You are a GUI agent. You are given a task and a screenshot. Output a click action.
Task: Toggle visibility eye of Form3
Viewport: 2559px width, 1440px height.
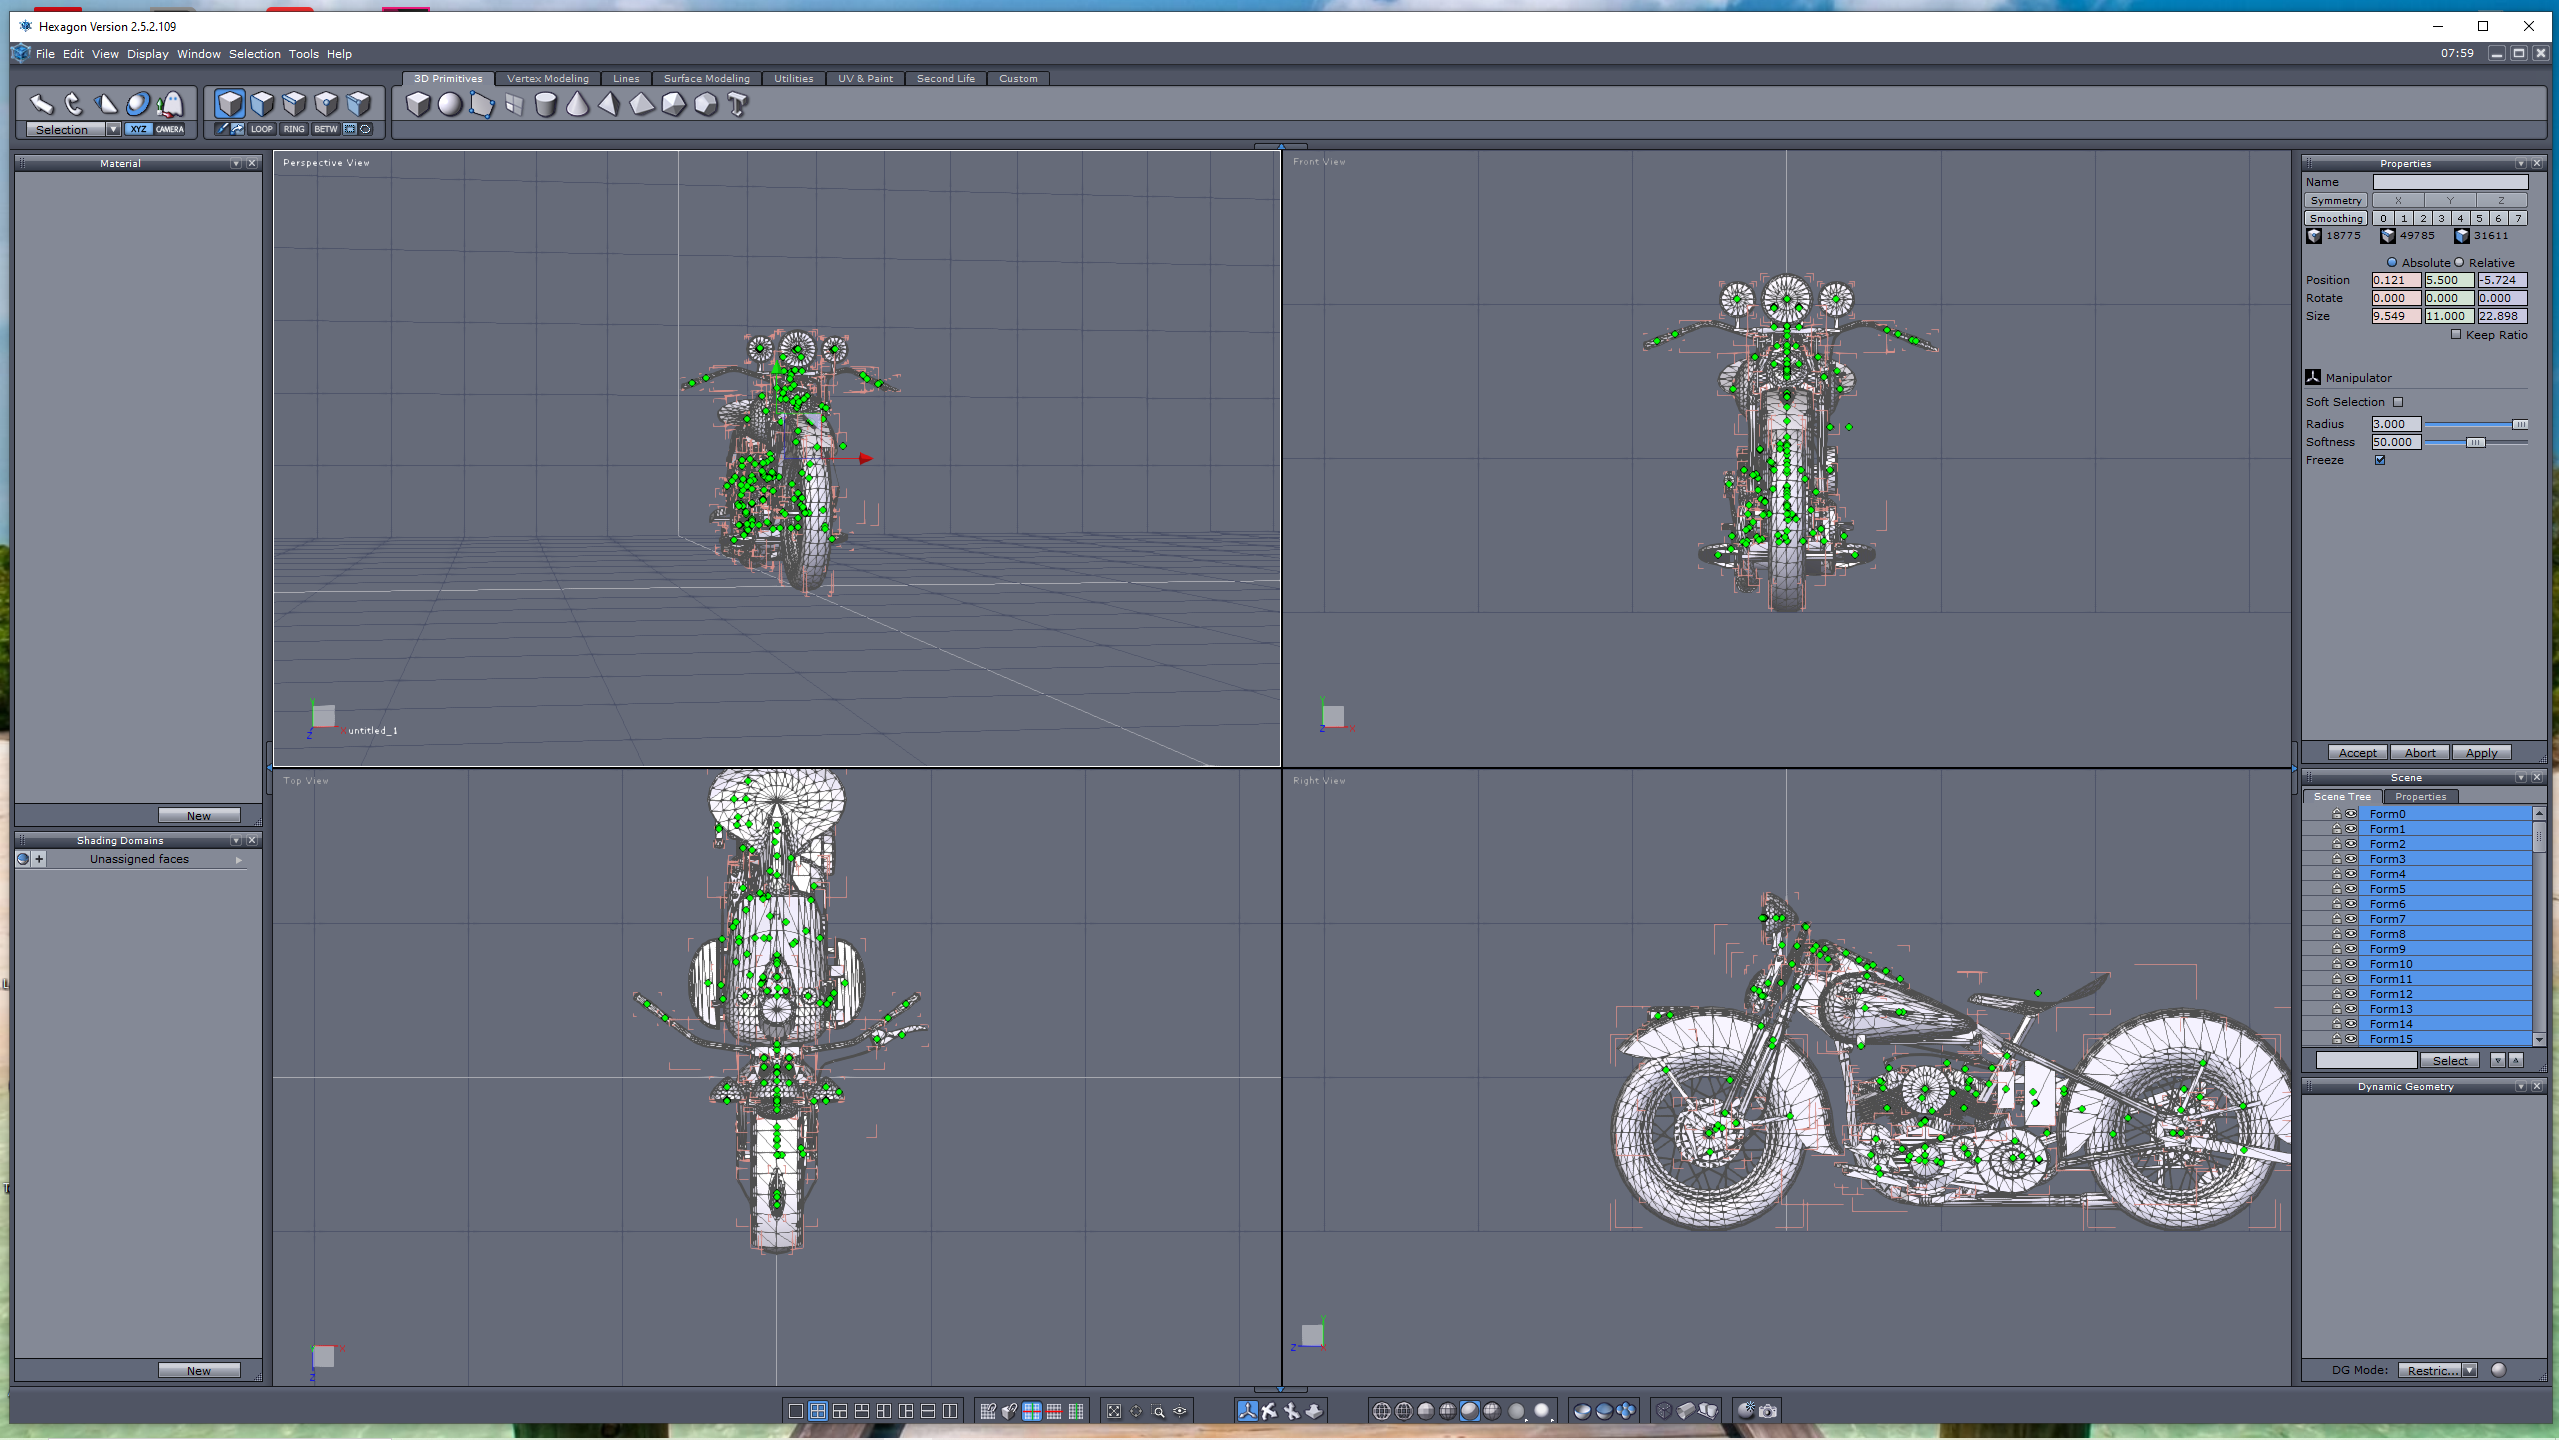(2351, 859)
